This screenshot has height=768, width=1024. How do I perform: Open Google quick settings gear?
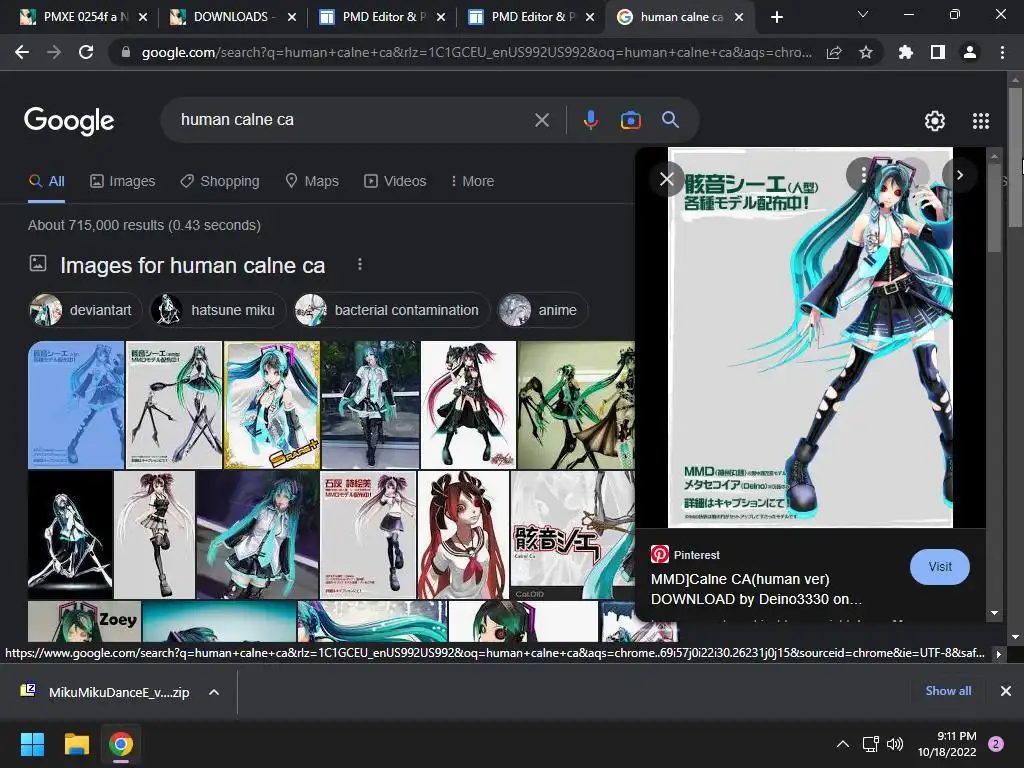935,121
